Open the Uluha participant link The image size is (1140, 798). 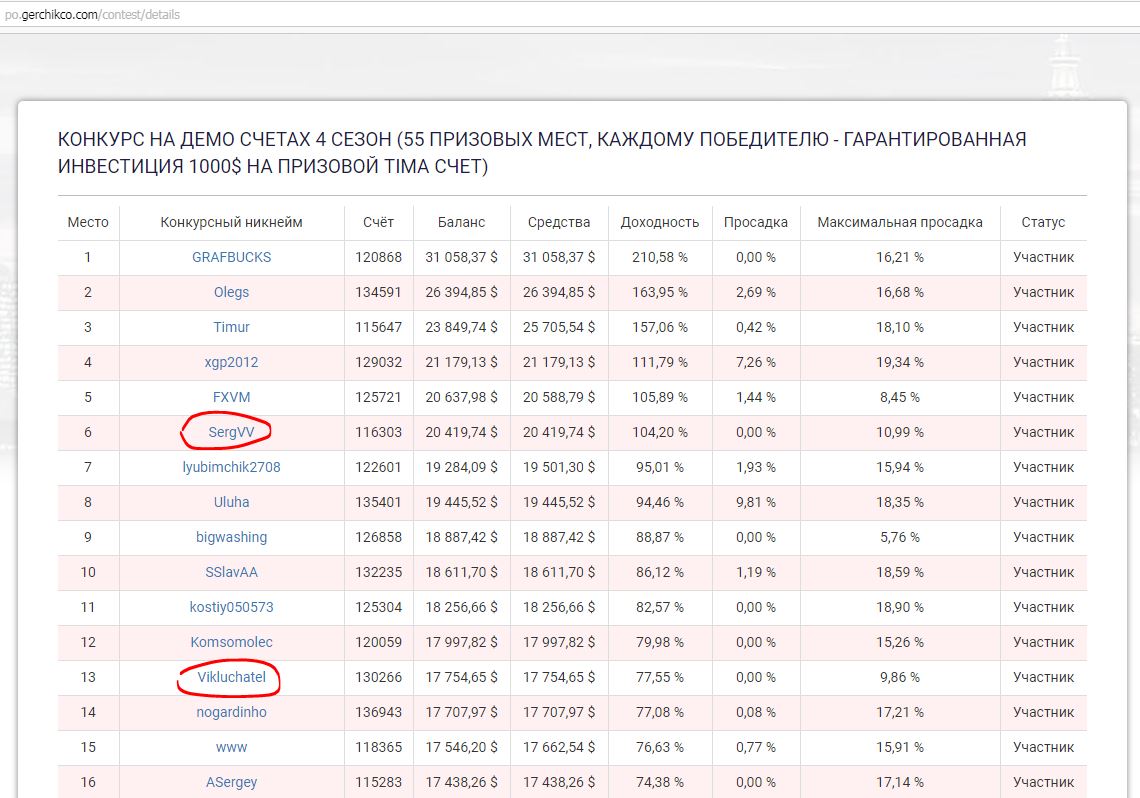click(231, 502)
